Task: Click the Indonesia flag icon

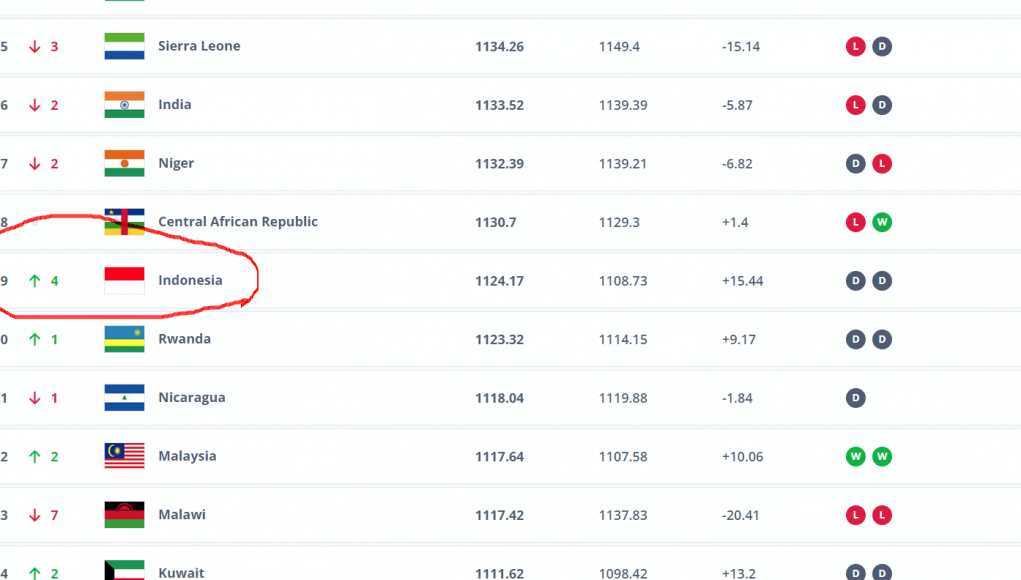Action: click(x=124, y=281)
